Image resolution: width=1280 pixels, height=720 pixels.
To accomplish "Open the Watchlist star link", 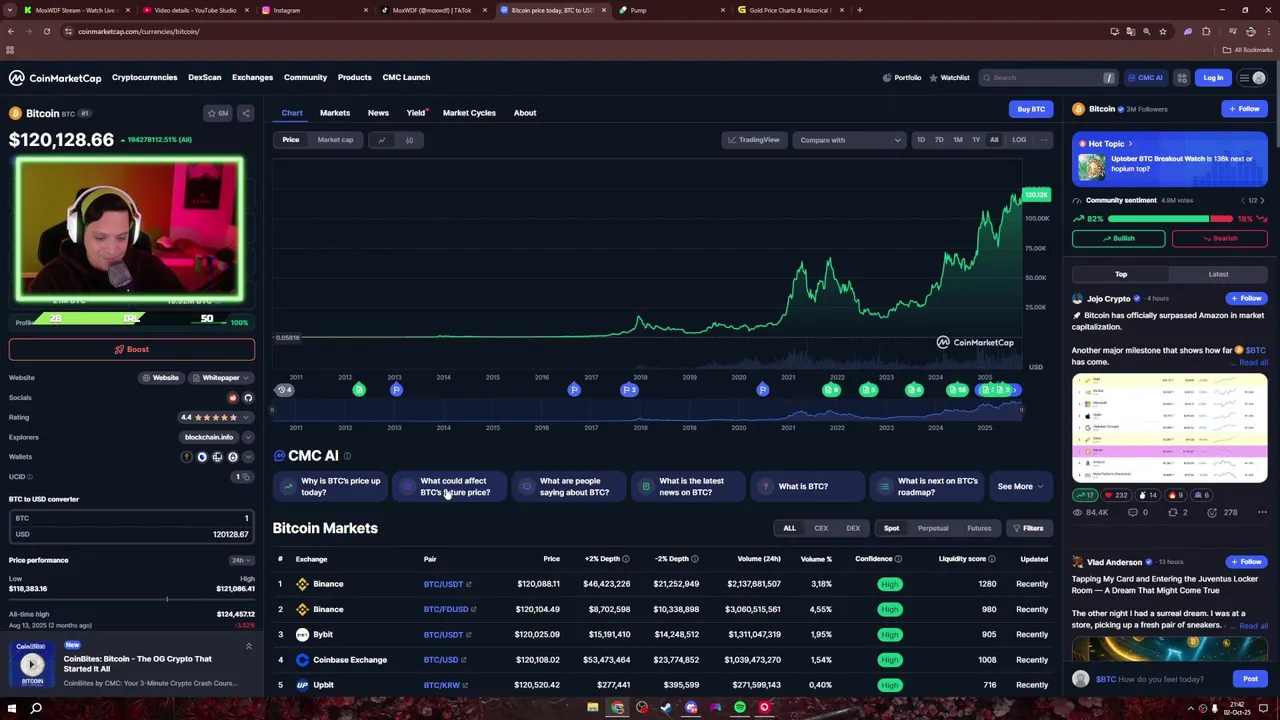I will tap(949, 78).
